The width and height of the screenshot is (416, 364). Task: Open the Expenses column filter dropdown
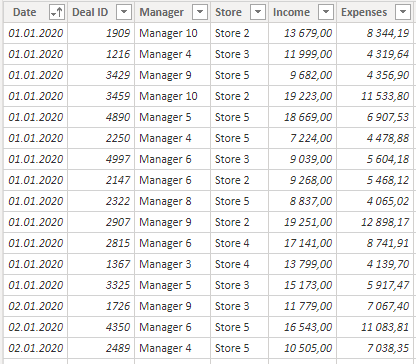[403, 12]
